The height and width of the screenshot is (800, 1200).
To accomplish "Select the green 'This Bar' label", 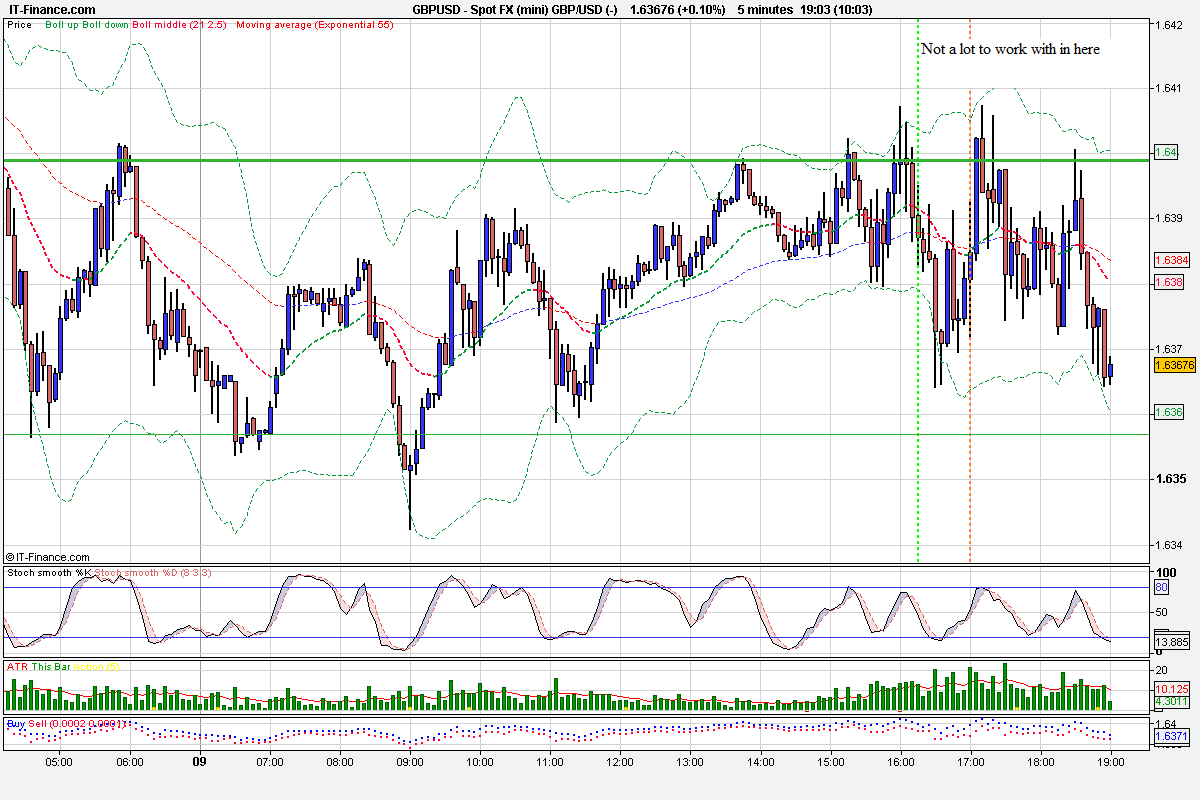I will pos(50,665).
